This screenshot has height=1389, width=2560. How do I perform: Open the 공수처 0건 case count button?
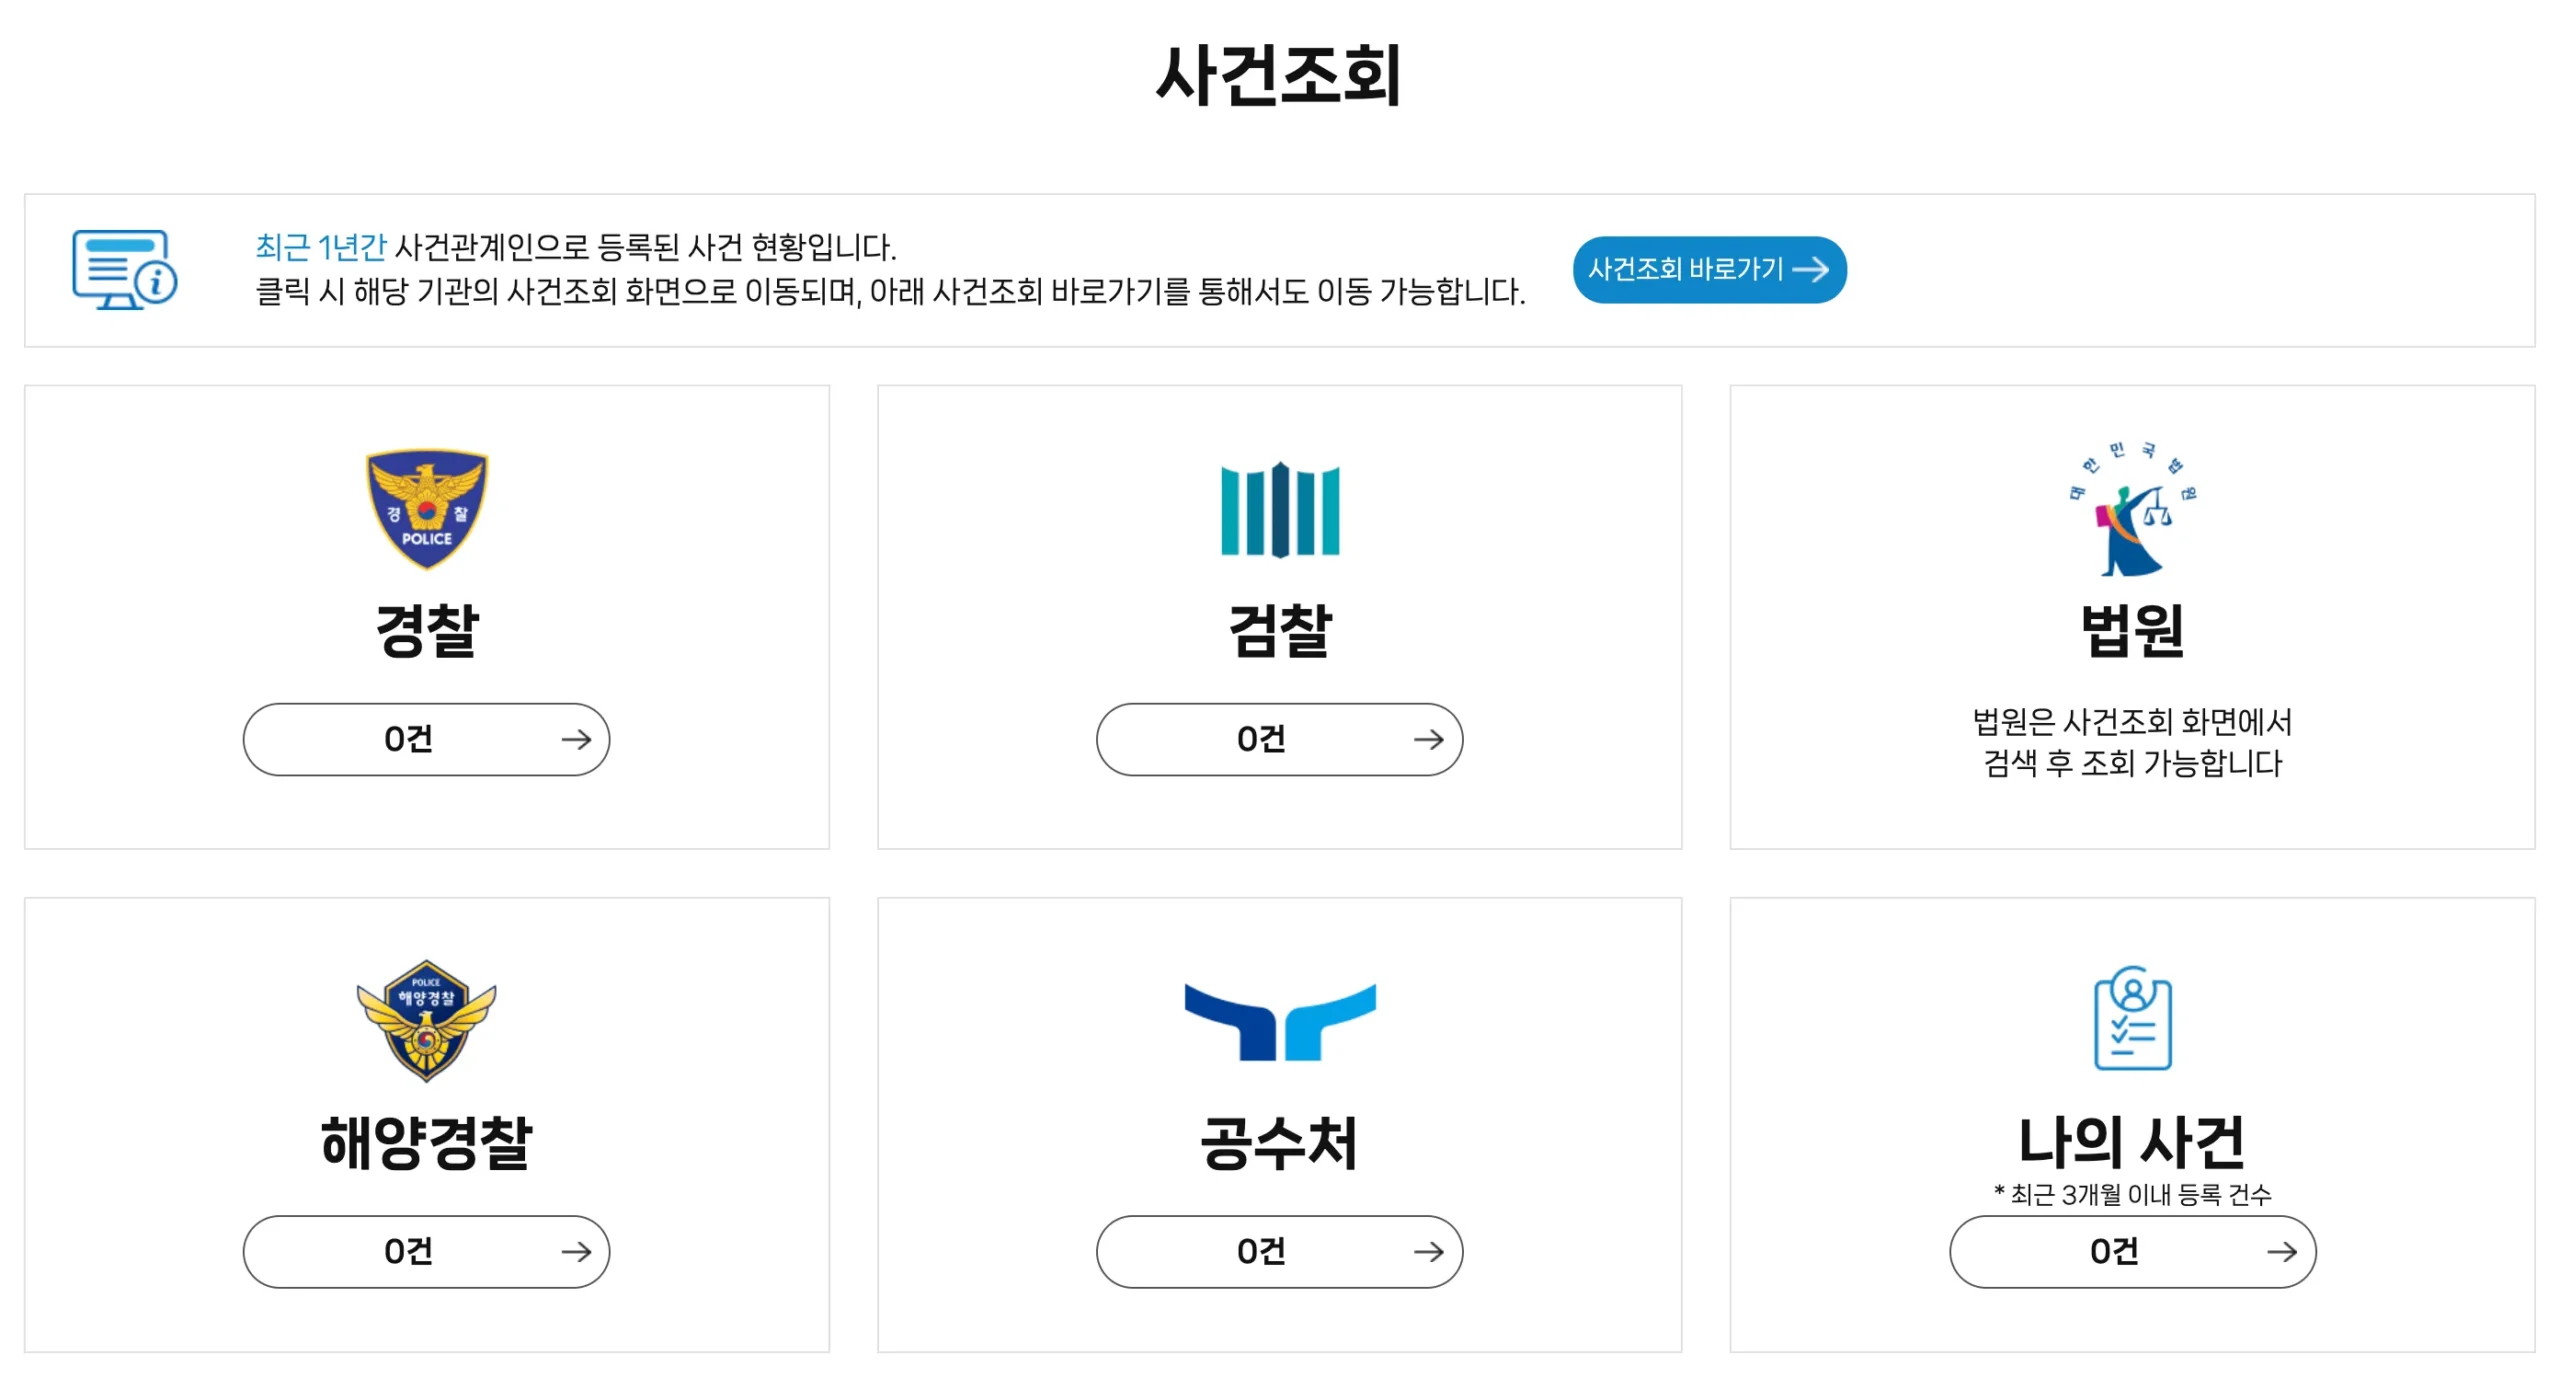click(x=1279, y=1252)
